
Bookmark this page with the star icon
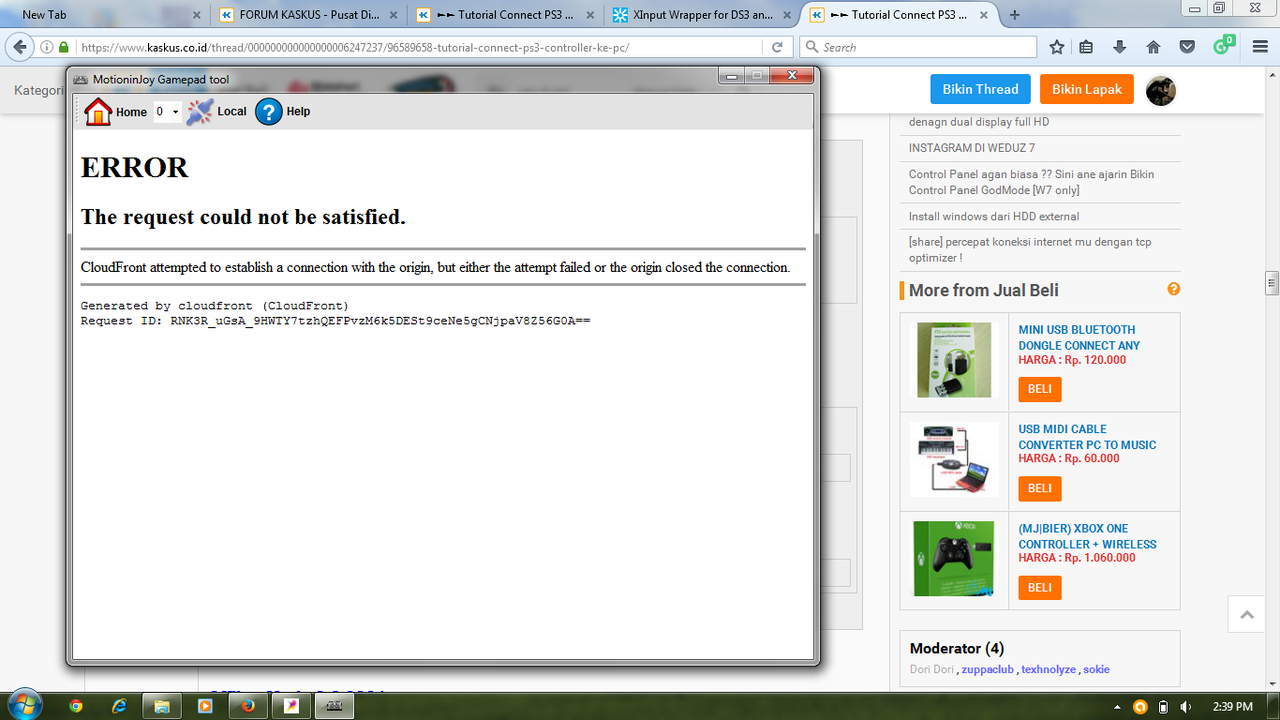1057,47
